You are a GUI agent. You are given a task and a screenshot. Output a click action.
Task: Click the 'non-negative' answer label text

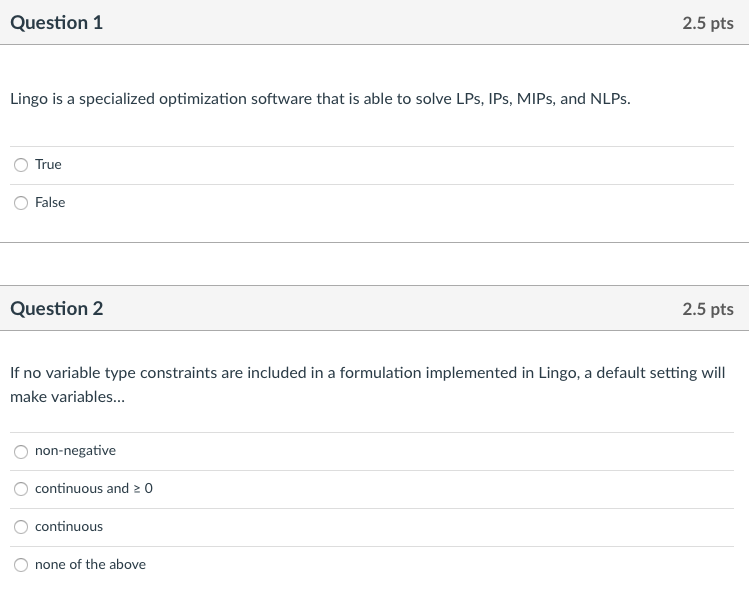pos(75,450)
